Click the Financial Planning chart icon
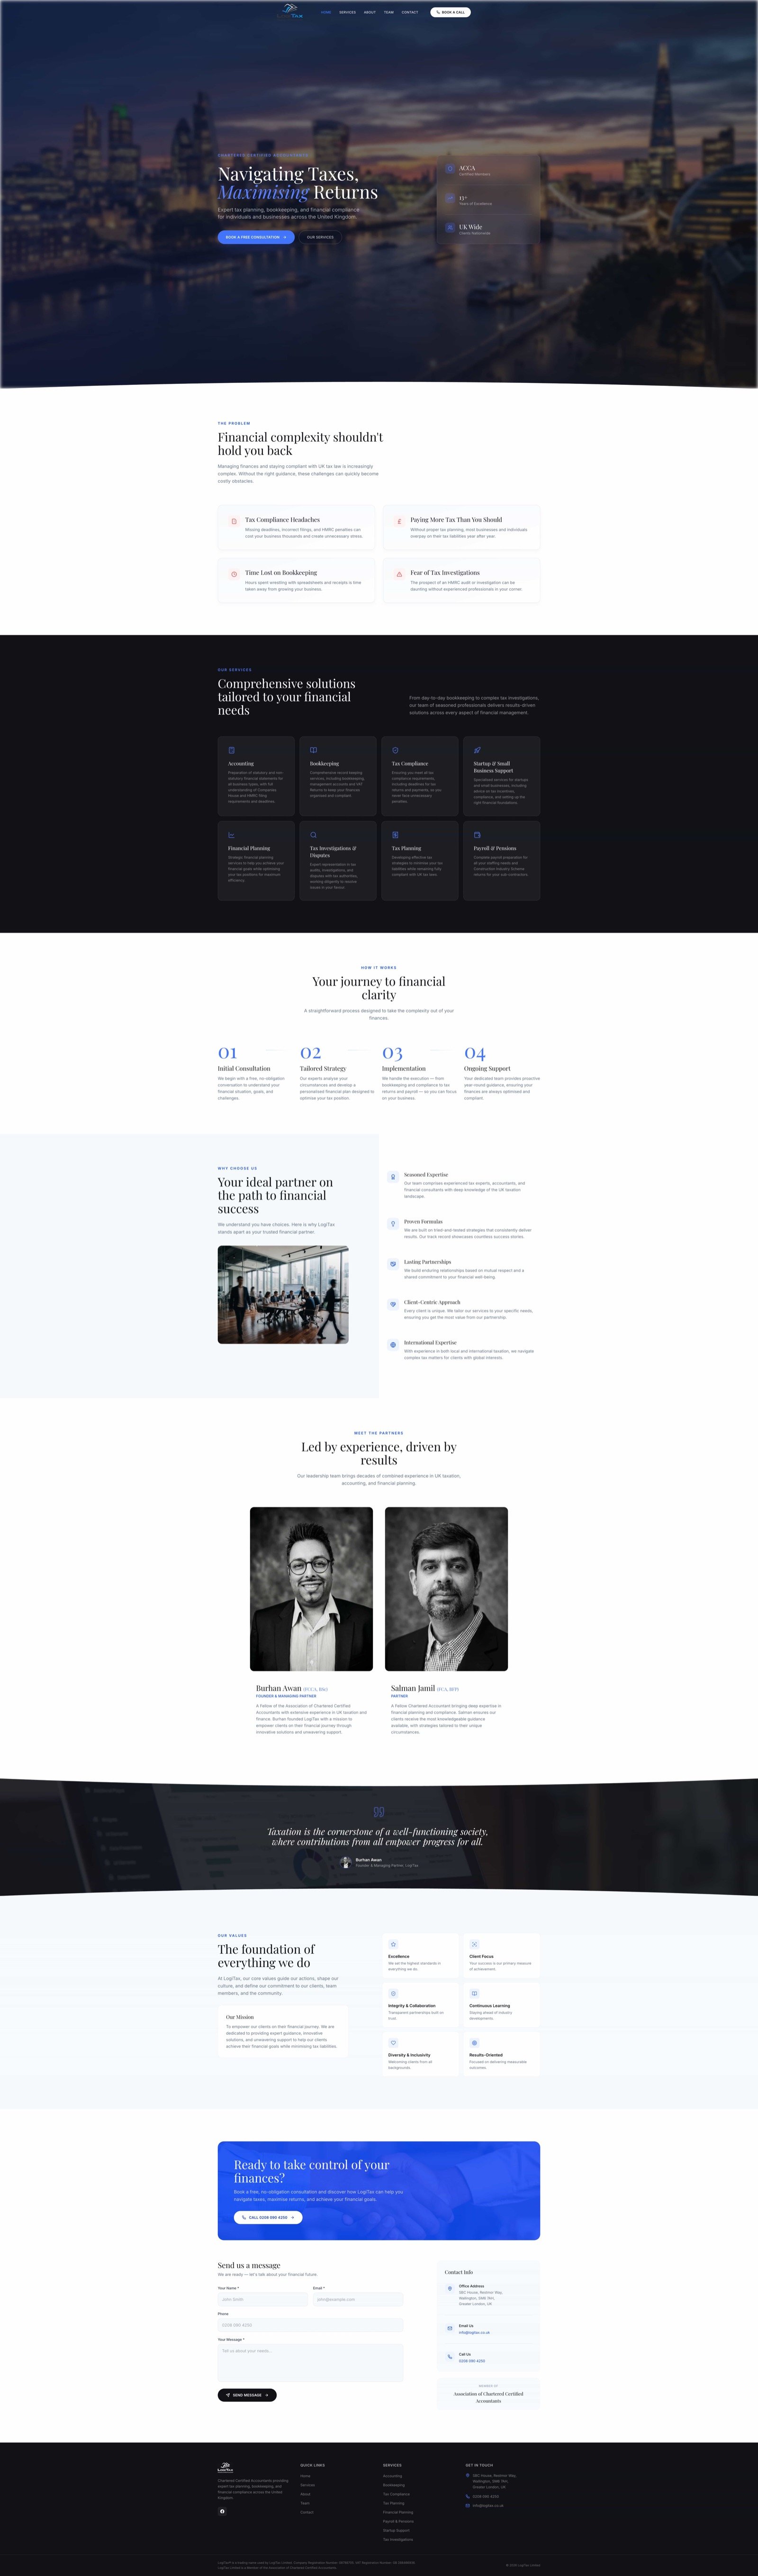Image resolution: width=758 pixels, height=2576 pixels. tap(231, 834)
